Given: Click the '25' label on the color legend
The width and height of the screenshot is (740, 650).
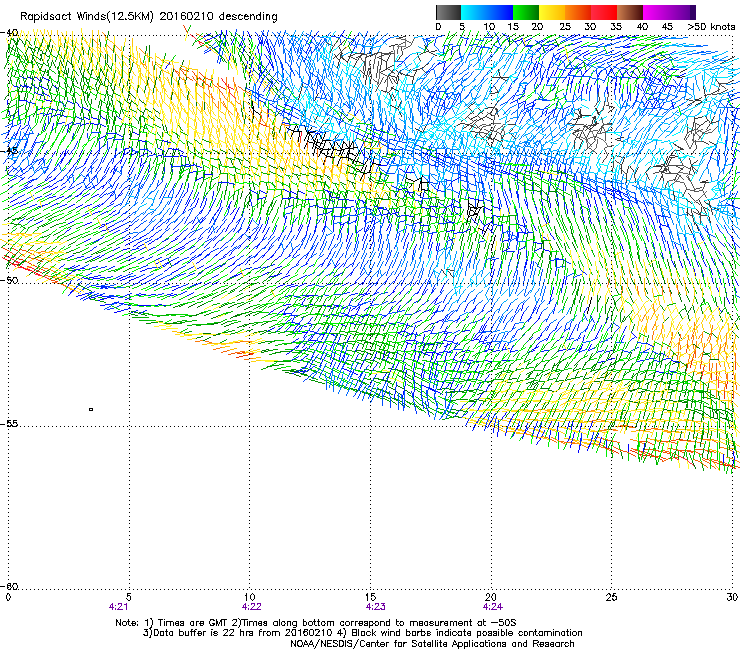Looking at the screenshot, I should [x=565, y=27].
